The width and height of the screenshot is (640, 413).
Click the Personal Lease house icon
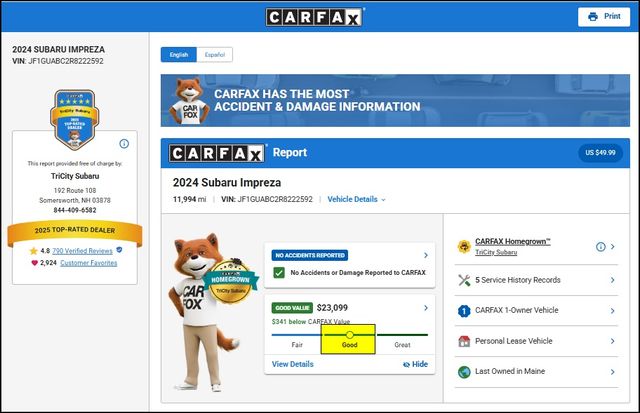pyautogui.click(x=464, y=341)
